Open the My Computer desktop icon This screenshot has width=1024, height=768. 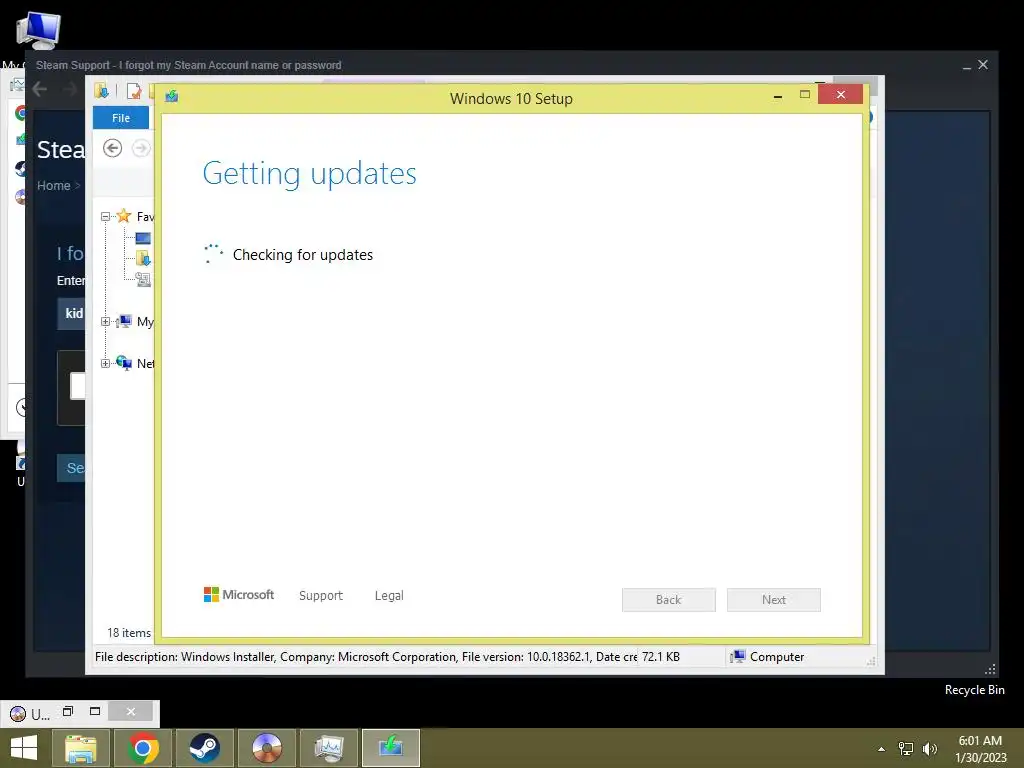coord(39,30)
